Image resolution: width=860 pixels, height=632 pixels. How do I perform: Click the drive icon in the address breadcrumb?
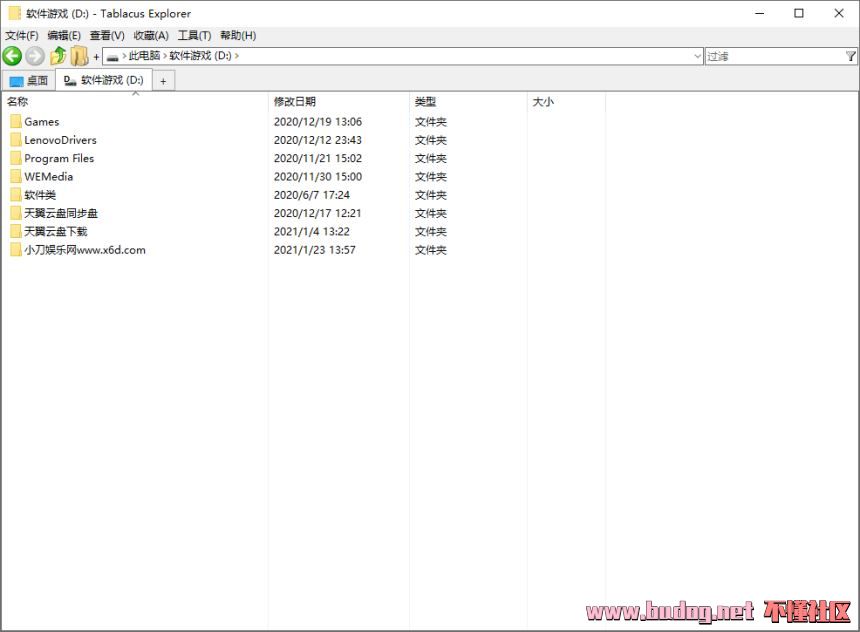point(113,56)
